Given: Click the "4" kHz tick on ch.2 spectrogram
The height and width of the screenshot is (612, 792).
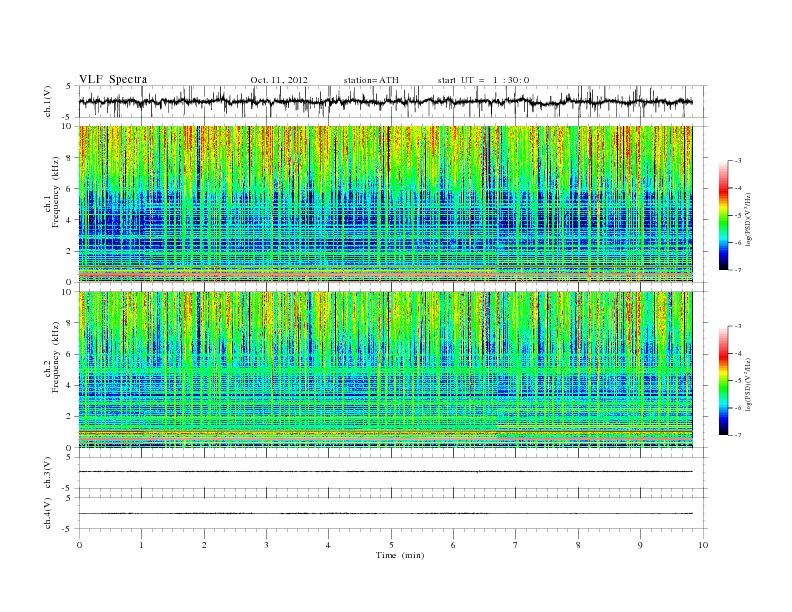Looking at the screenshot, I should tap(70, 386).
